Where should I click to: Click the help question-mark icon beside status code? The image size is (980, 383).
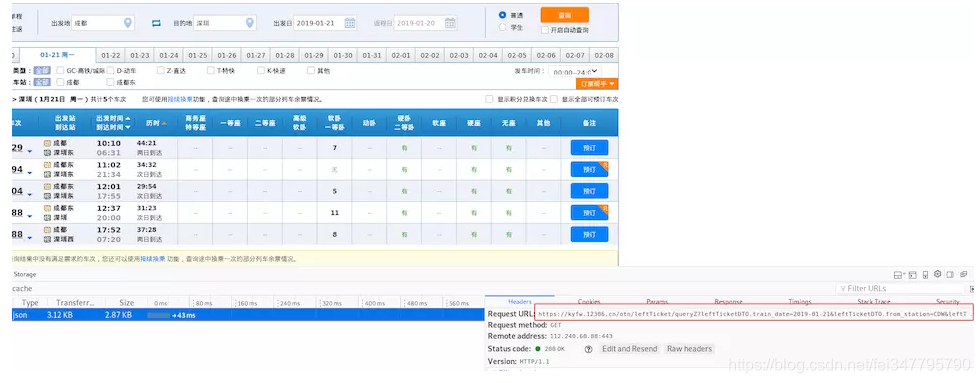(x=588, y=349)
